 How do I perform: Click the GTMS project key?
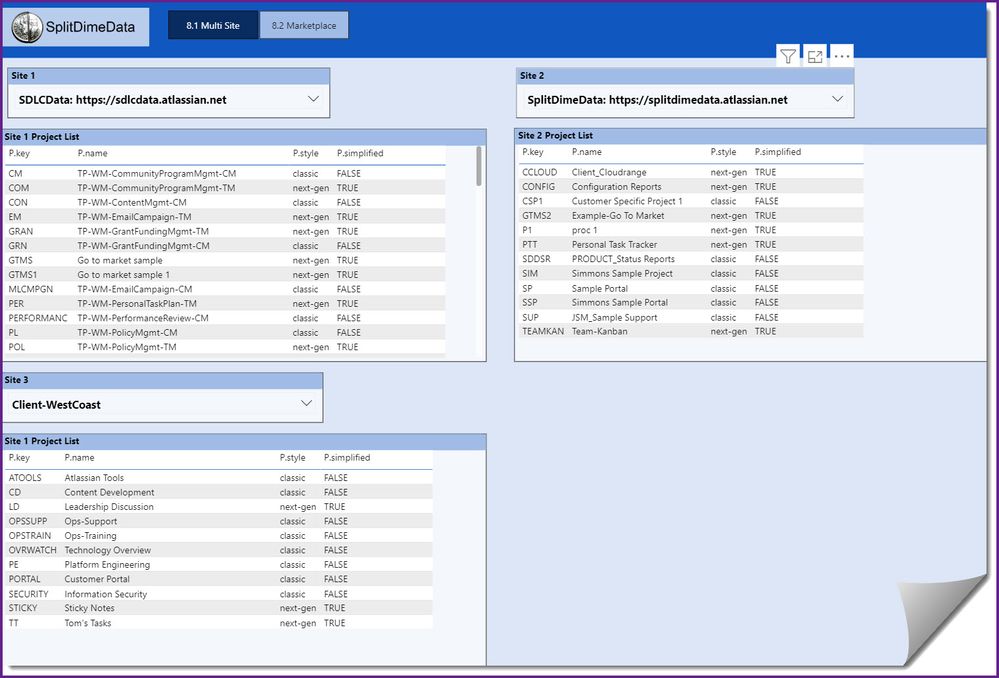pos(20,260)
